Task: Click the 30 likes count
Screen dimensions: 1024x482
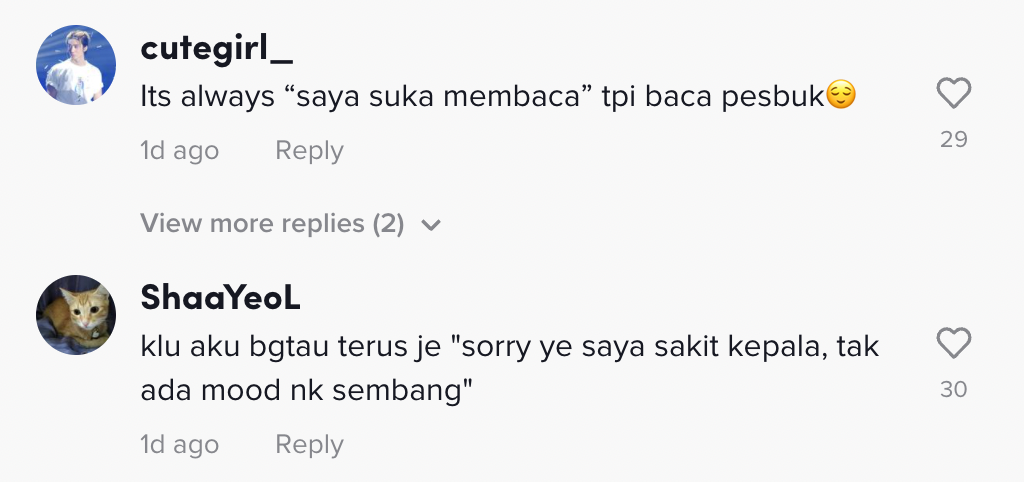Action: 953,390
